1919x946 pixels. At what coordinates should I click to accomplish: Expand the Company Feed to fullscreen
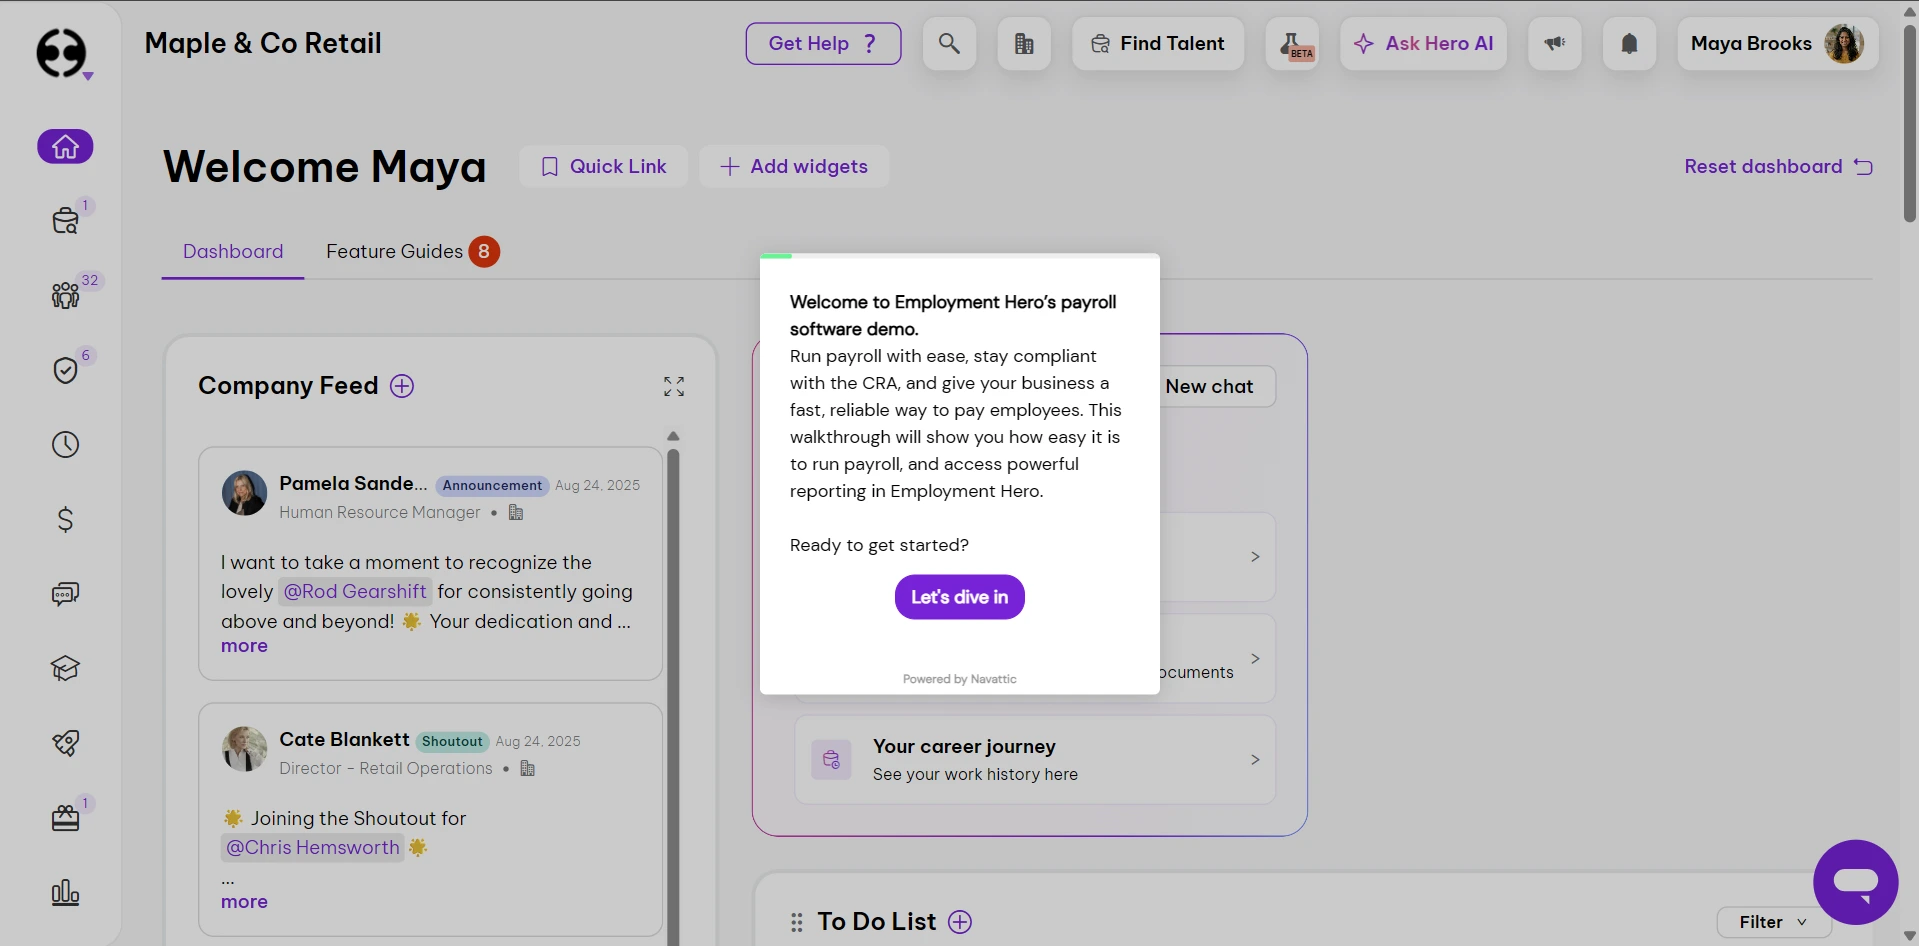[x=674, y=387]
